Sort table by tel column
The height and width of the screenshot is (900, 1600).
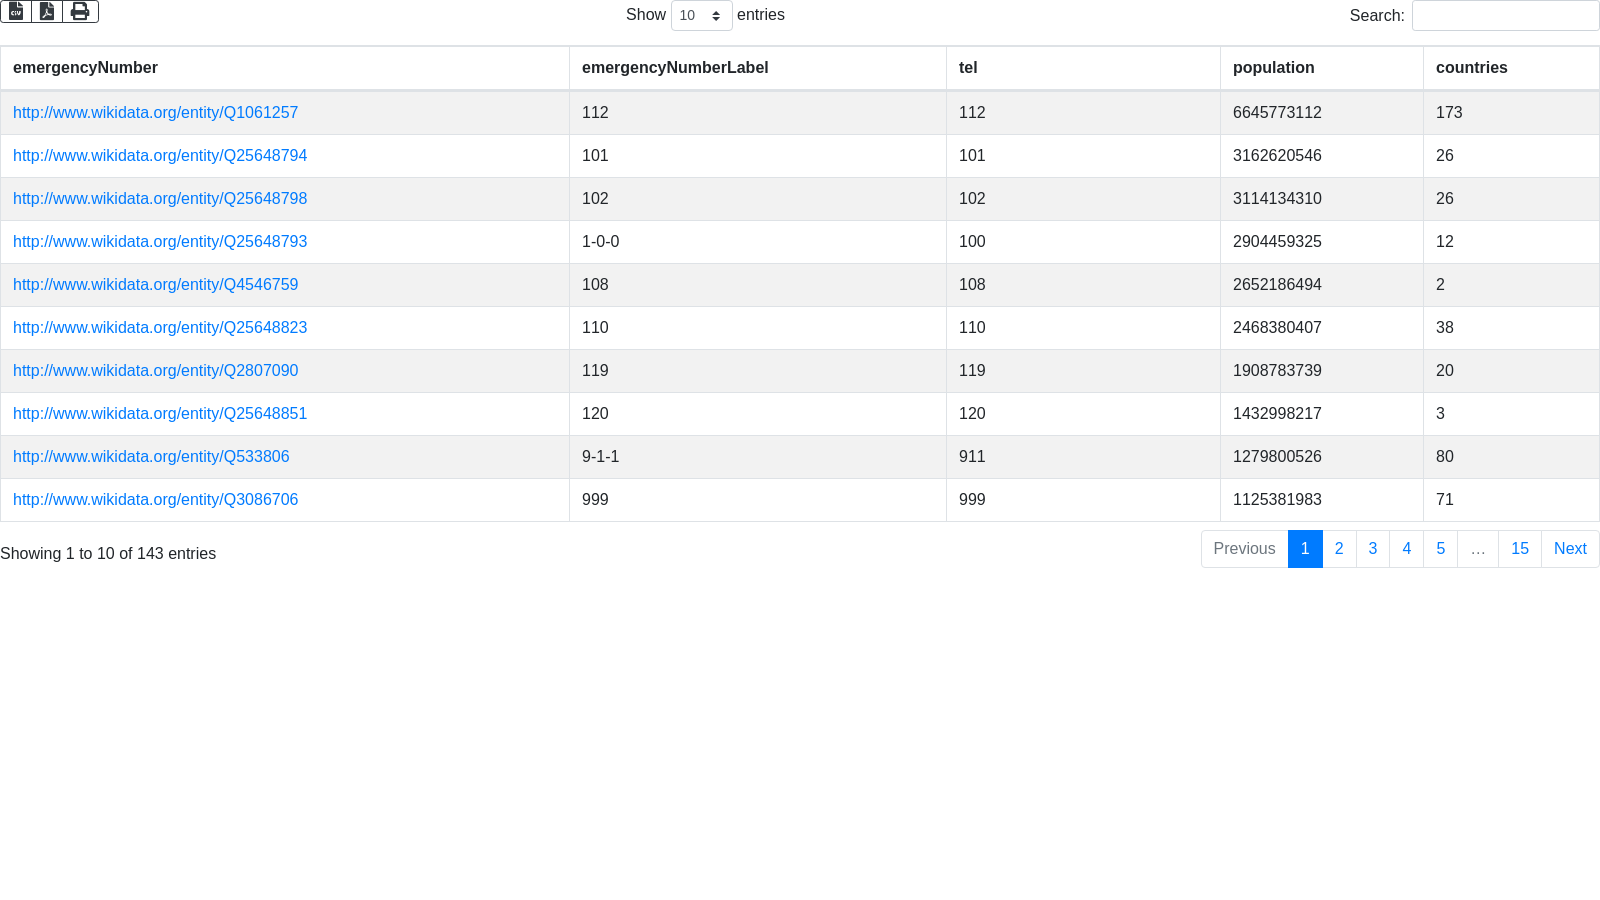tap(968, 68)
